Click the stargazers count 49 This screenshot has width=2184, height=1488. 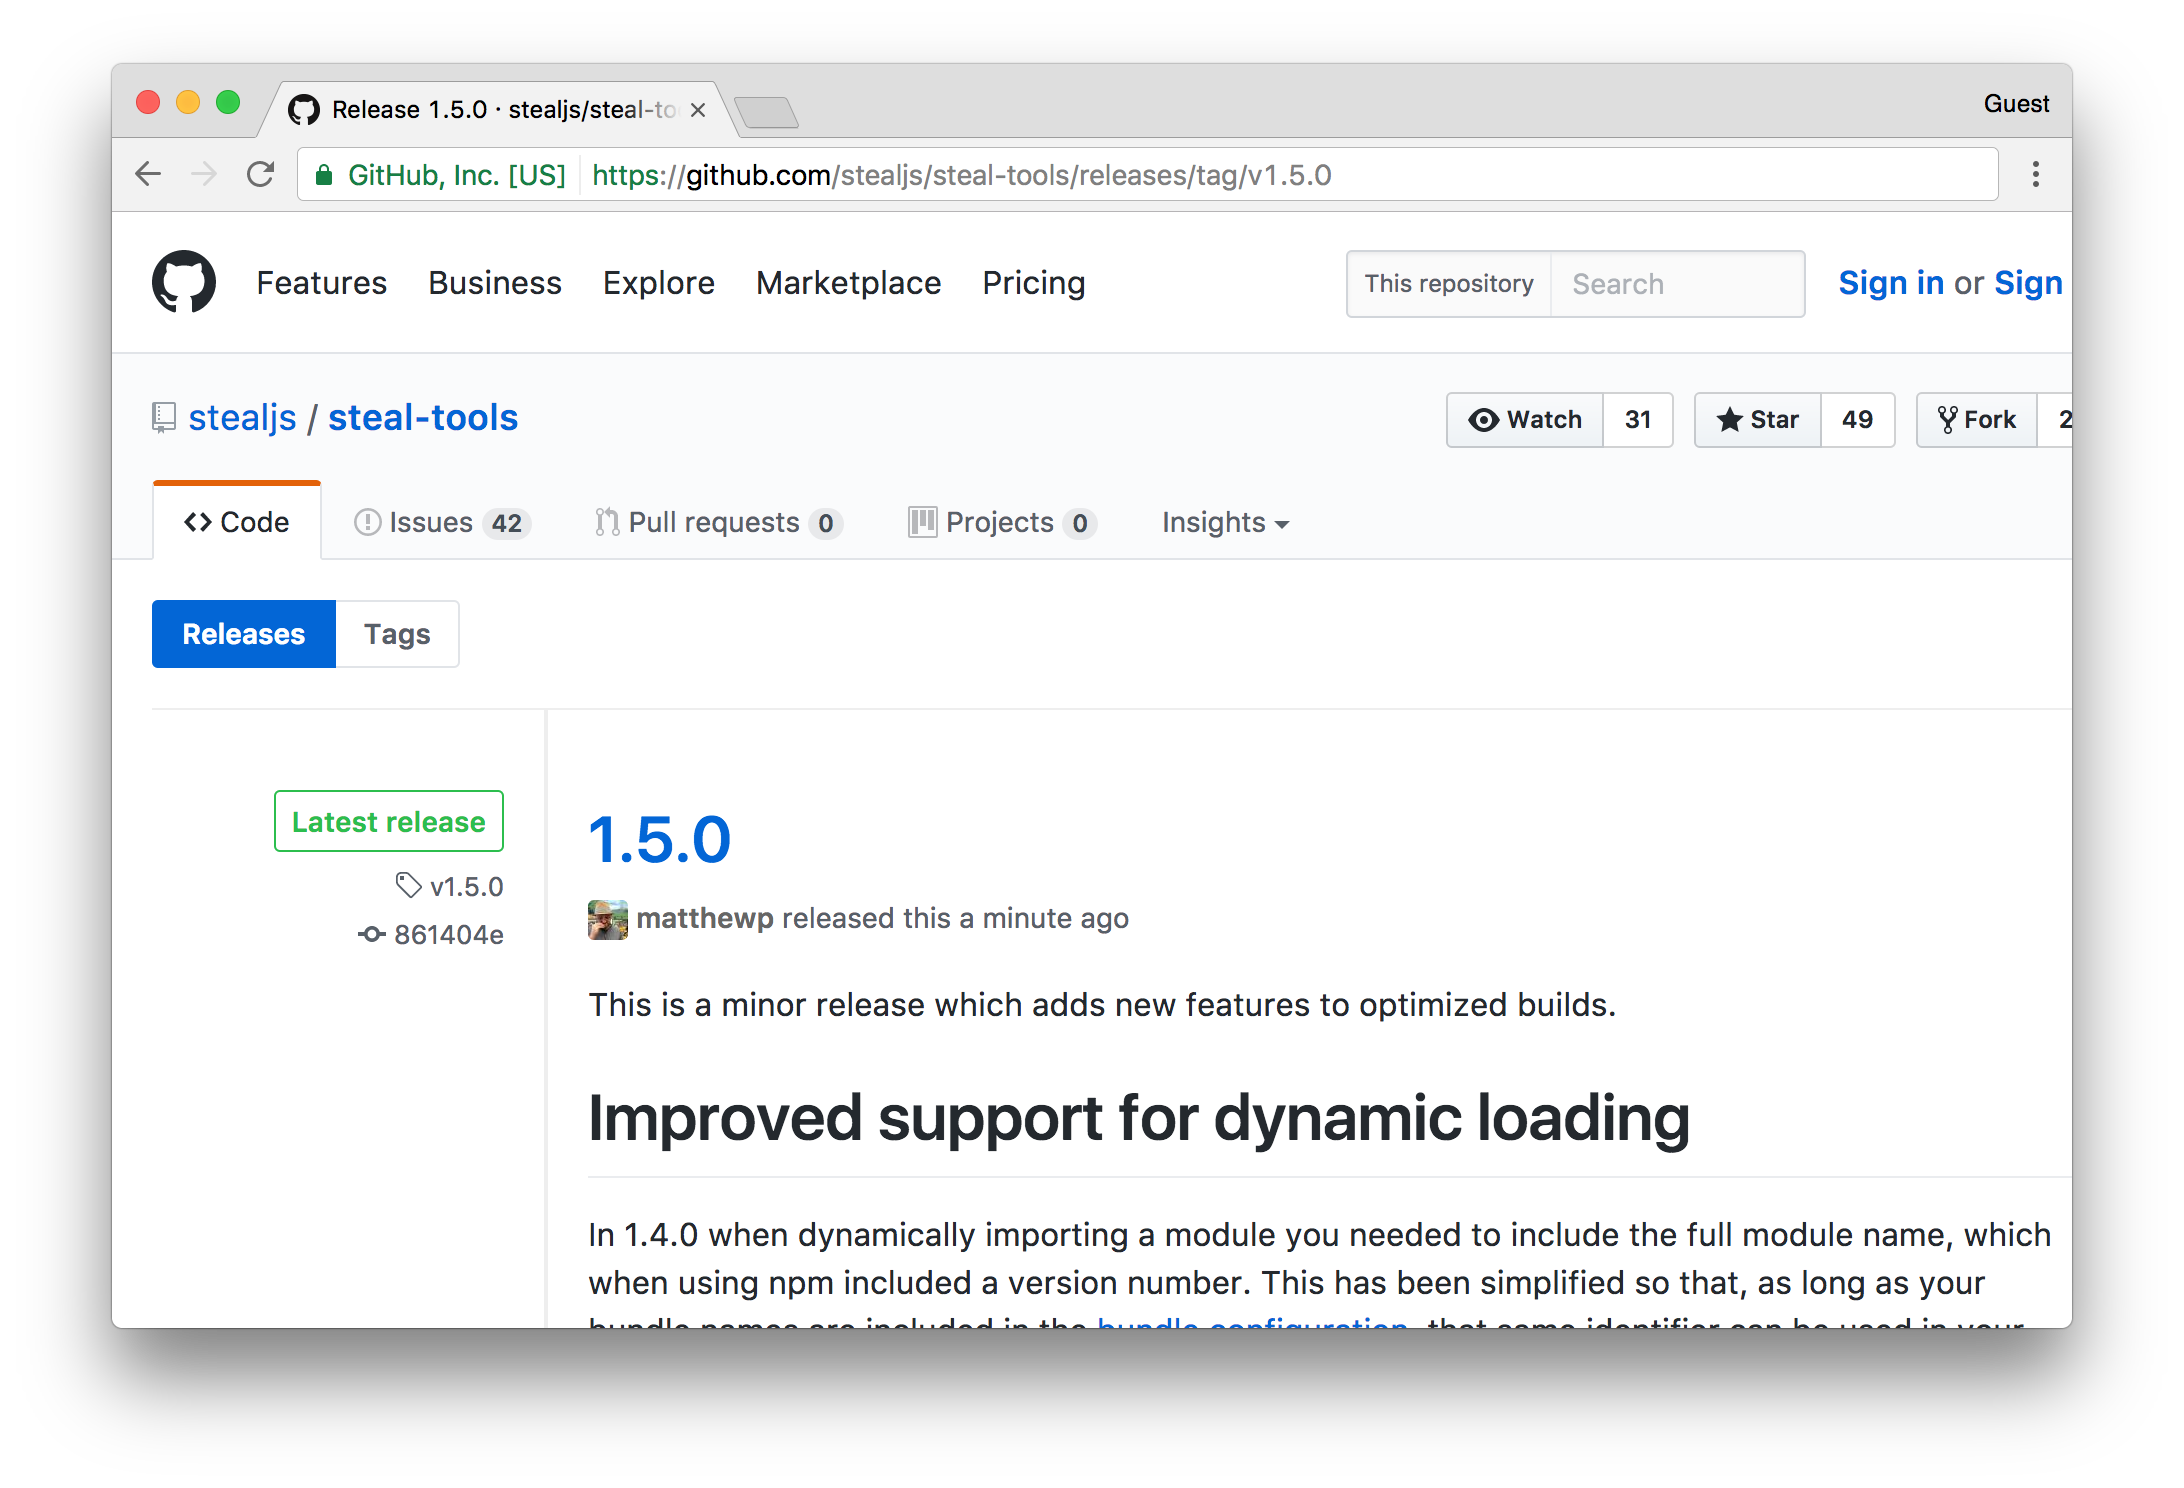pos(1857,420)
